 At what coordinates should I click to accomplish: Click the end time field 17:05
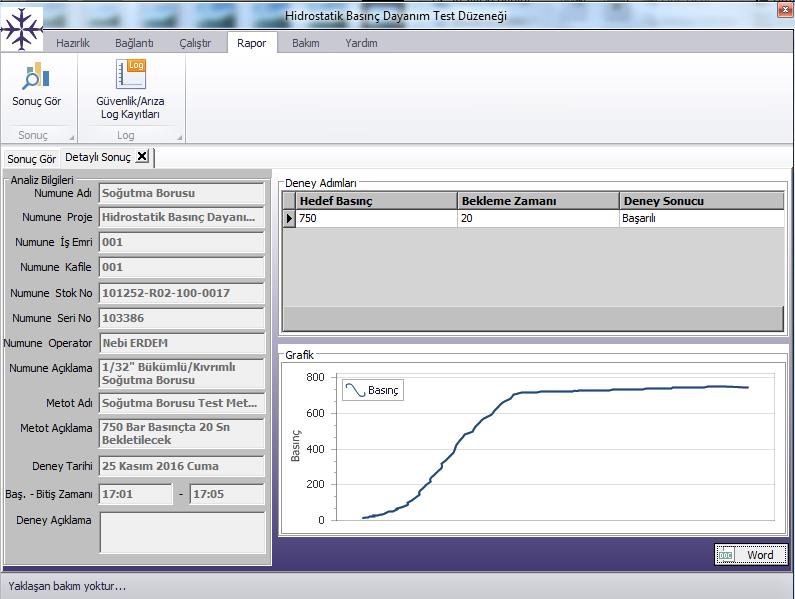pyautogui.click(x=227, y=494)
